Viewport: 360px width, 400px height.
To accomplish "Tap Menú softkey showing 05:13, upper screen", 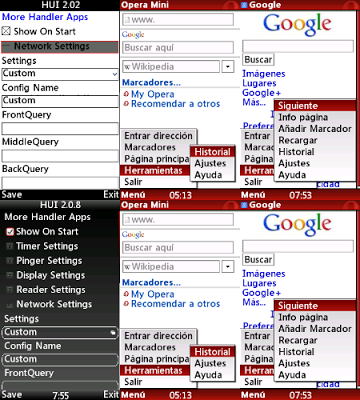I will [133, 195].
